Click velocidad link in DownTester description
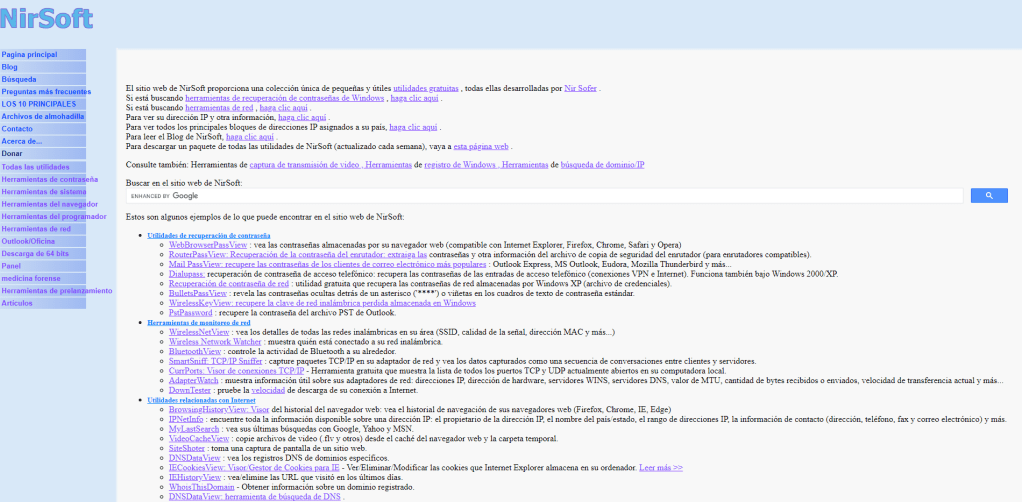 (268, 390)
